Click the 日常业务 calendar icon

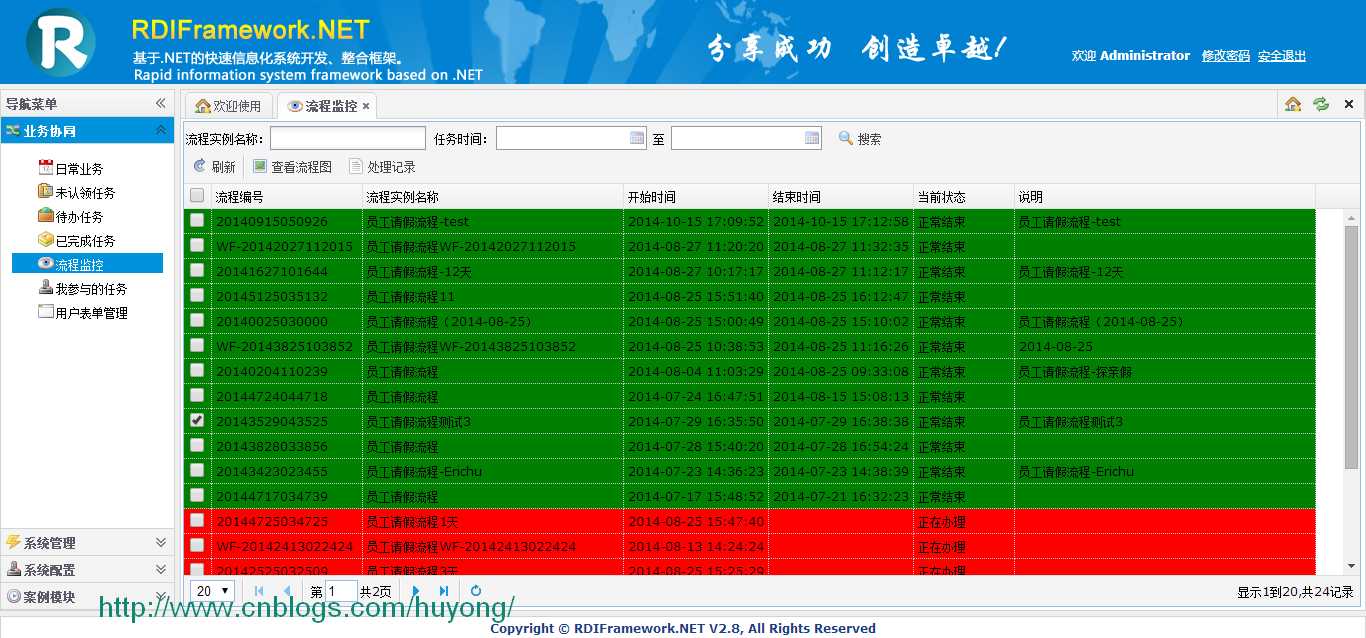point(46,168)
